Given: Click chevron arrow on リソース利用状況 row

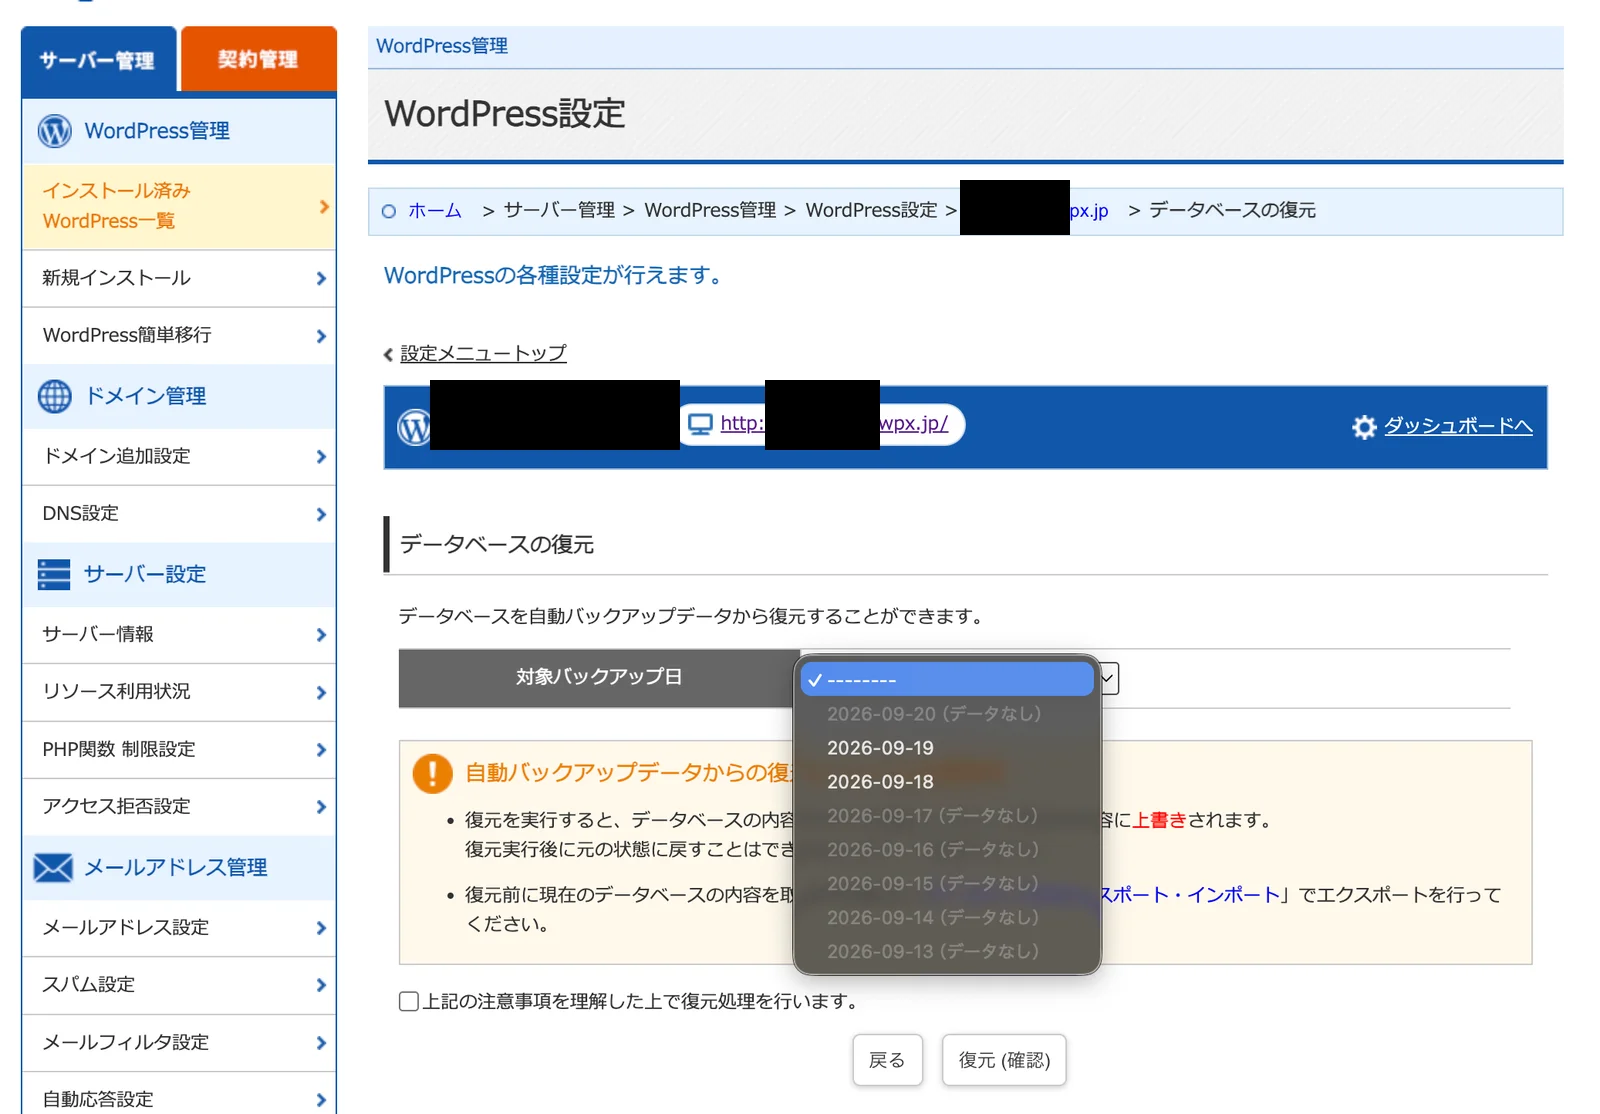Looking at the screenshot, I should pyautogui.click(x=321, y=693).
